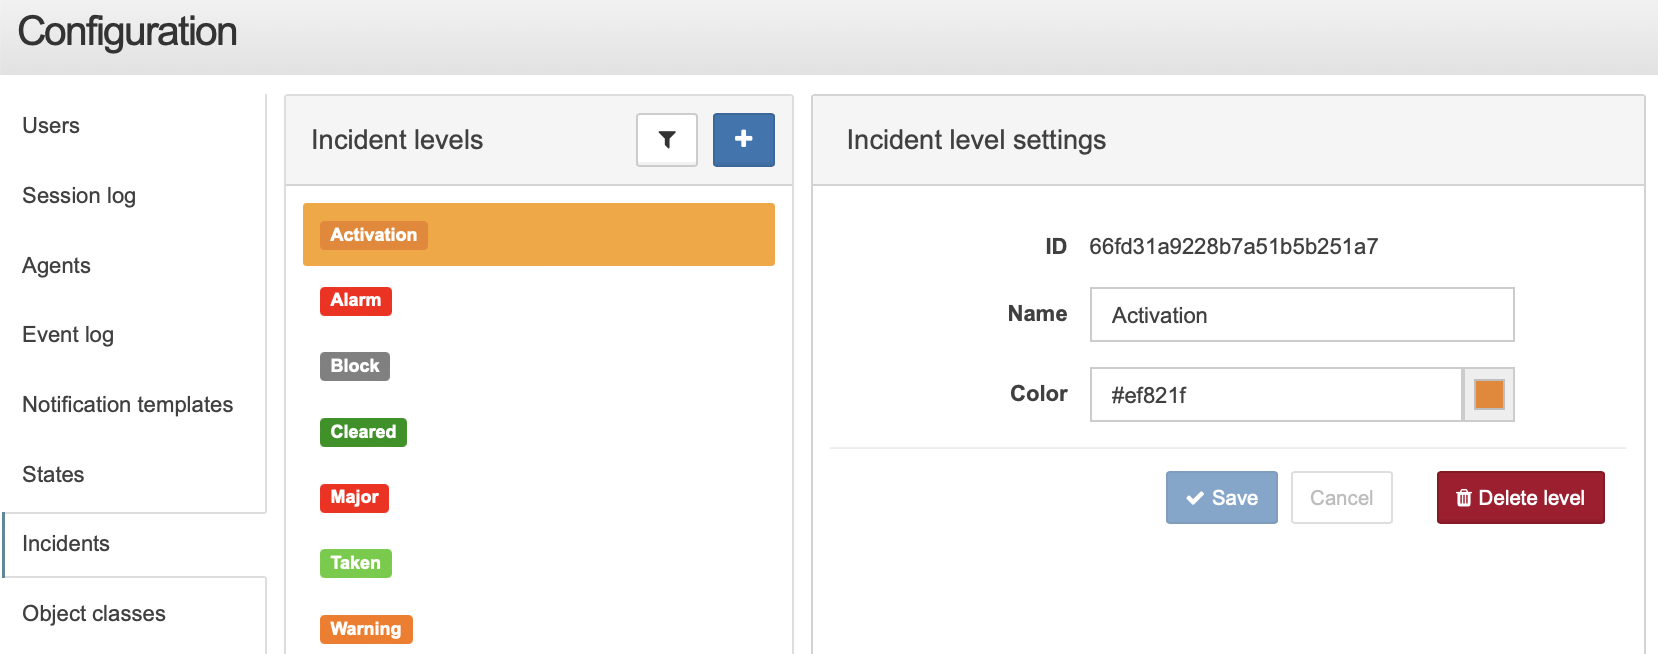Open the Users configuration section
The image size is (1658, 654).
point(51,126)
